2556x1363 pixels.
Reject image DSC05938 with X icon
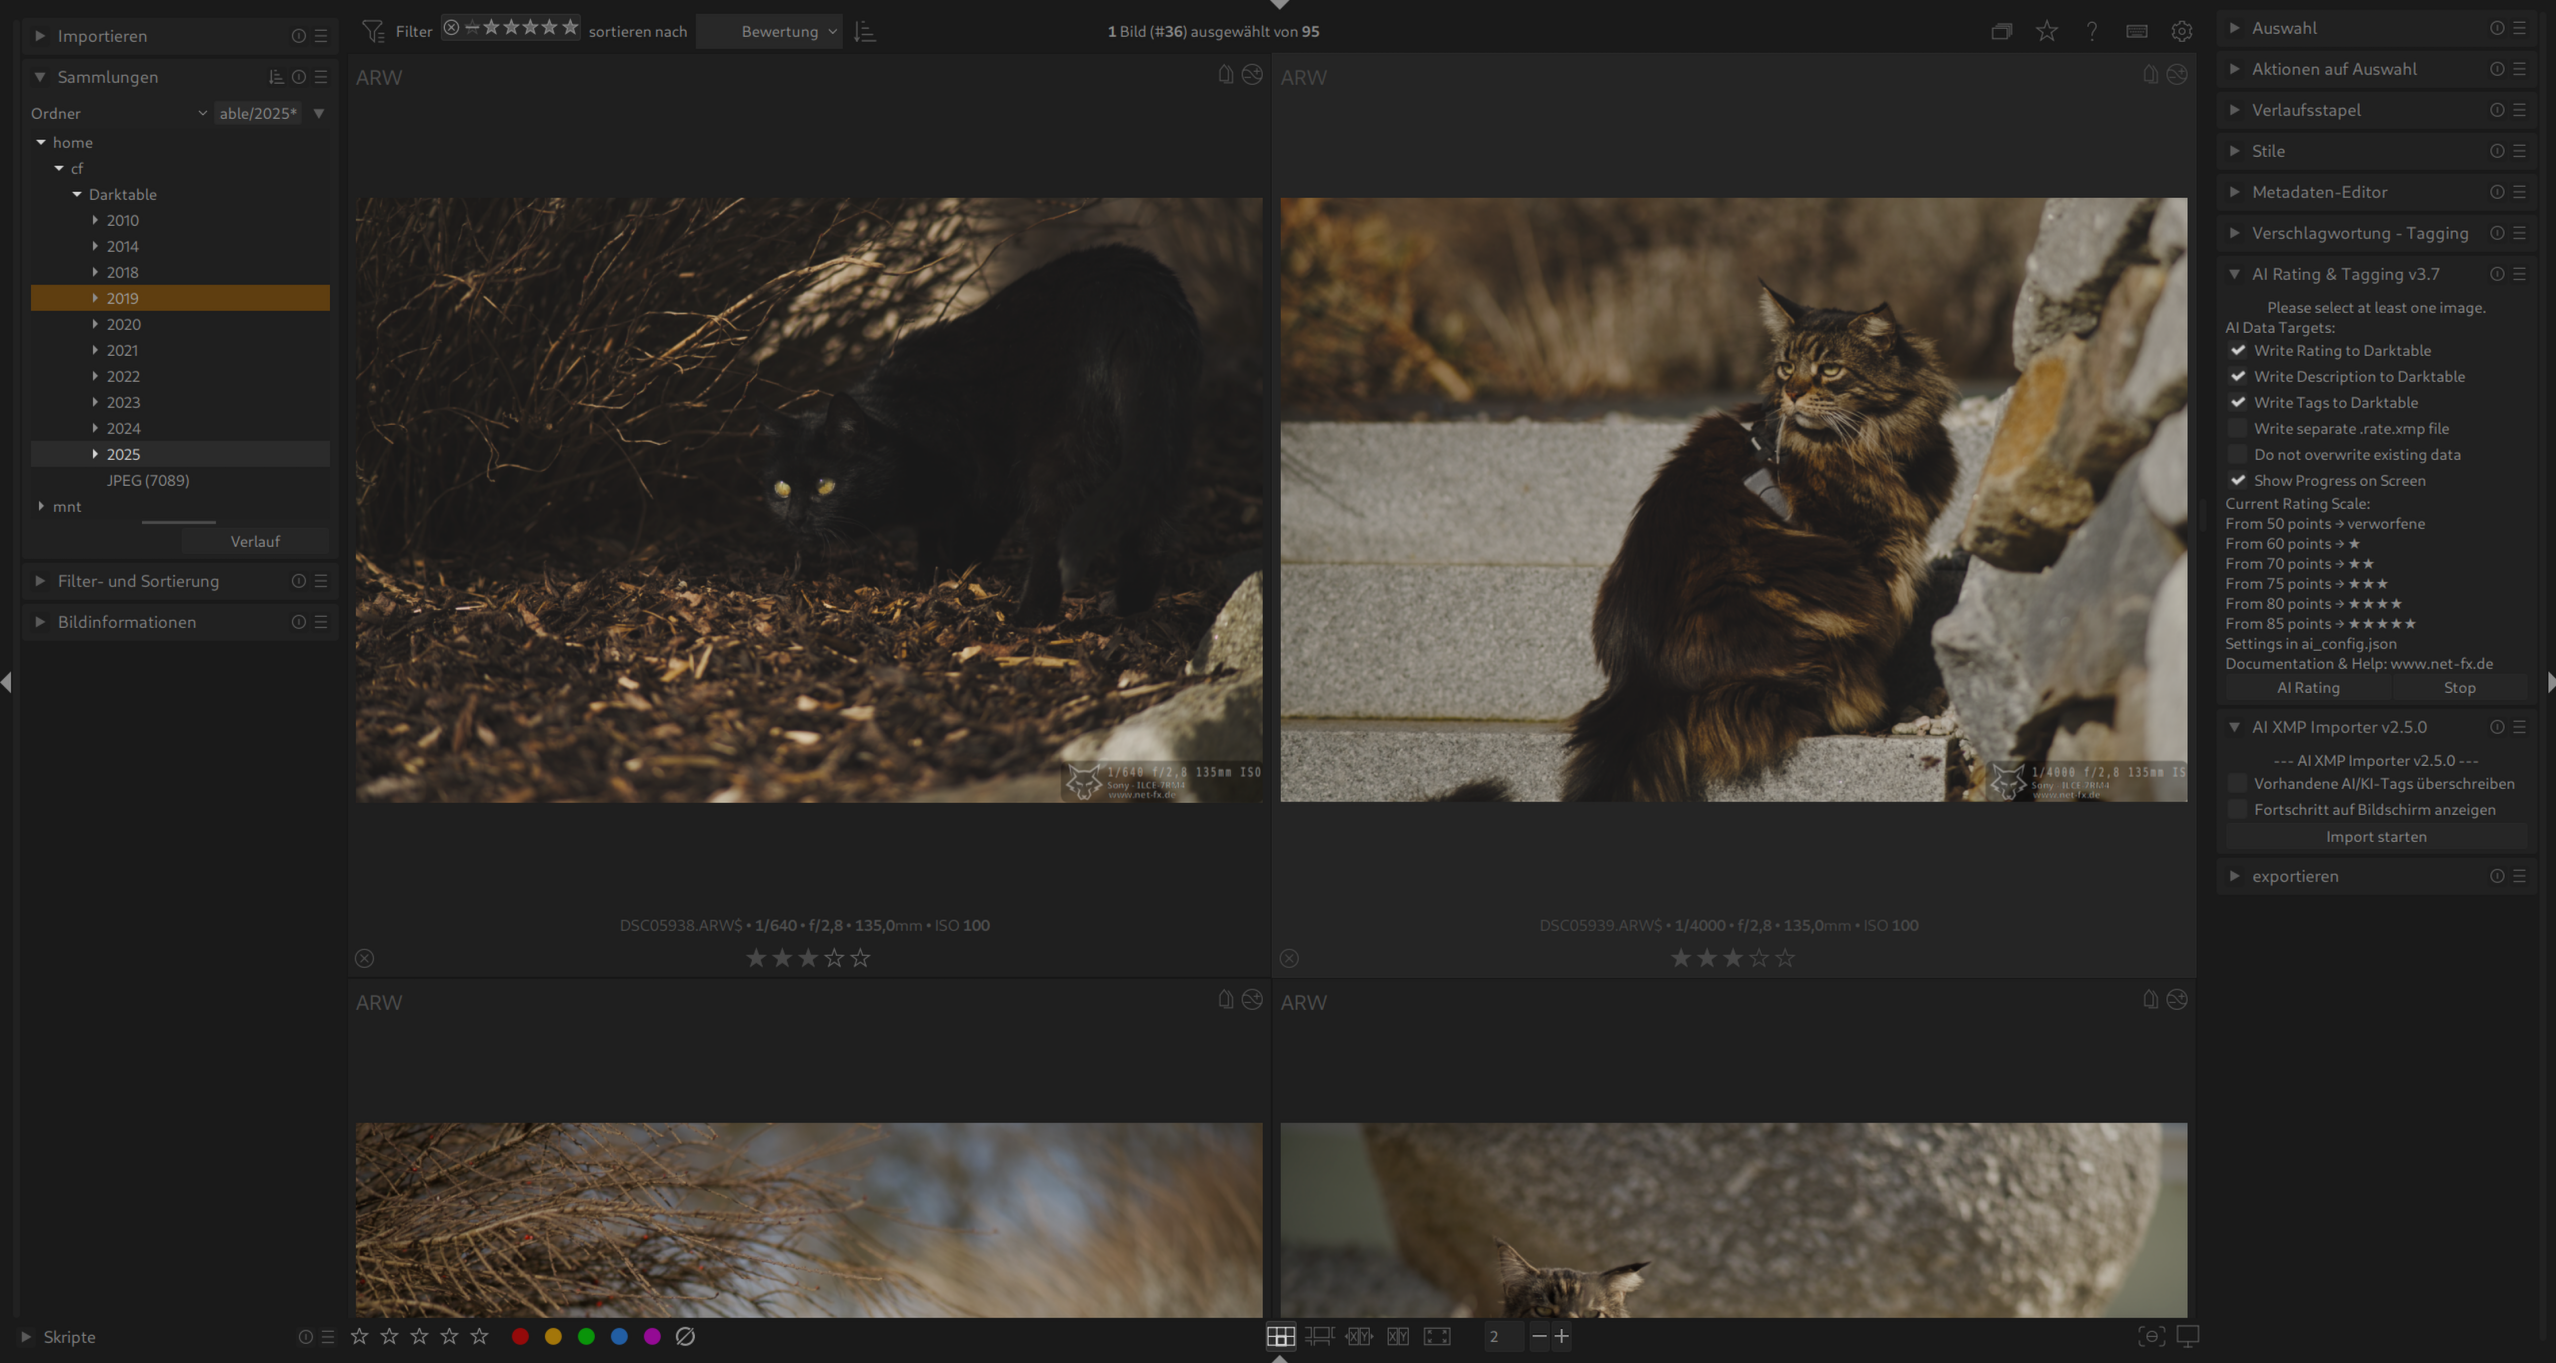coord(365,958)
